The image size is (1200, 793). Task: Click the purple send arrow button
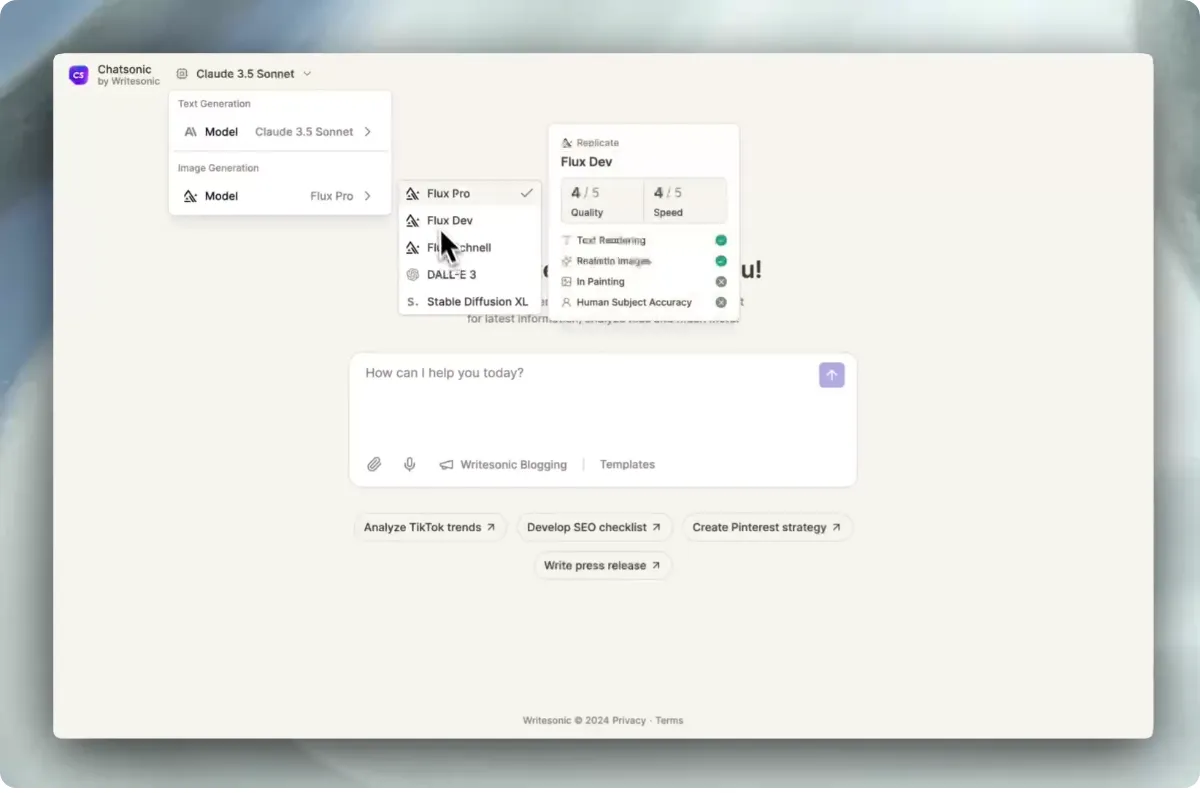[x=832, y=375]
